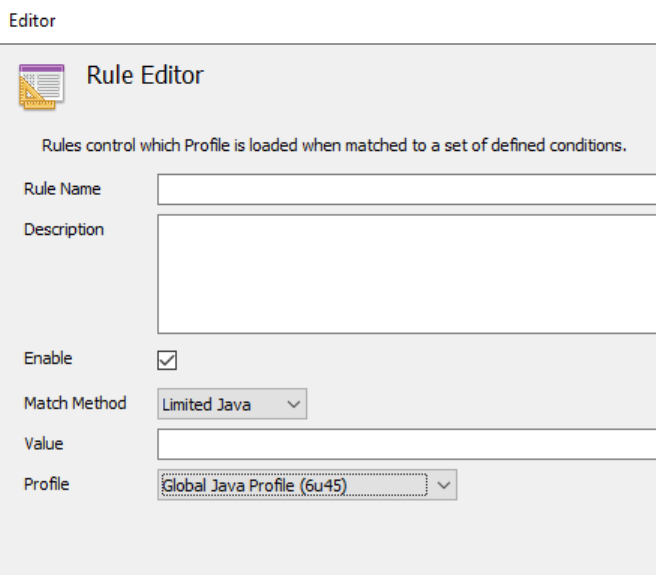Uncheck the Enable checkbox
The width and height of the screenshot is (656, 575).
[168, 359]
